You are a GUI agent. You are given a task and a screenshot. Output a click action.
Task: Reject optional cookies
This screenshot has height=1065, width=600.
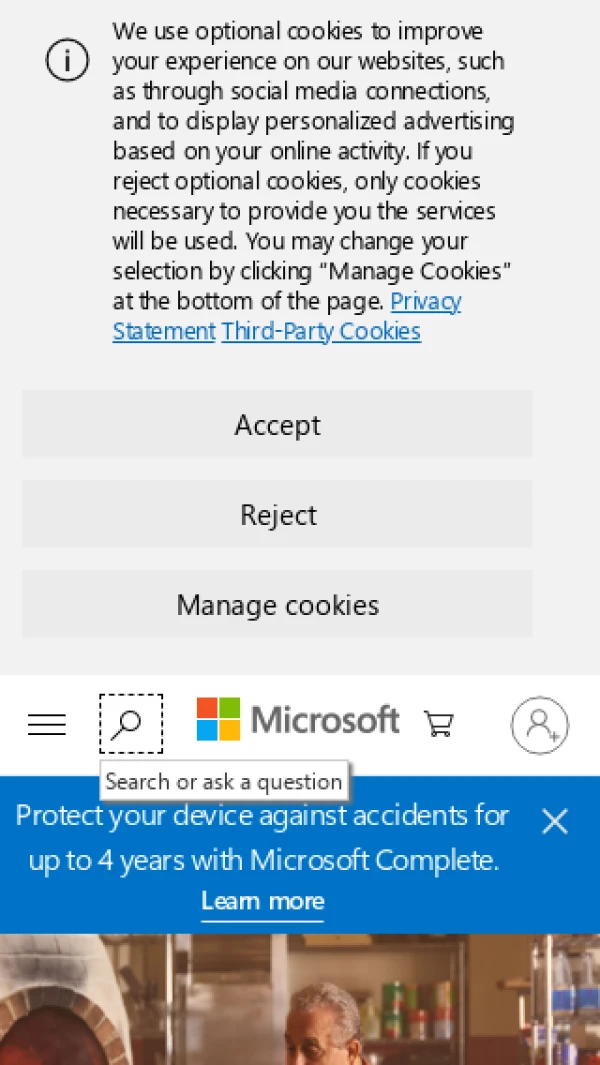pyautogui.click(x=277, y=515)
